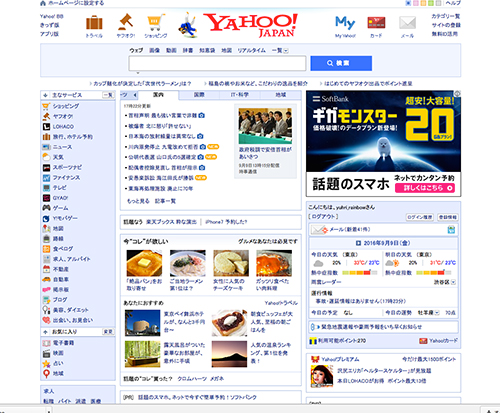Open スポーツナビ in the services sidebar
This screenshot has height=413, width=500.
[67, 167]
